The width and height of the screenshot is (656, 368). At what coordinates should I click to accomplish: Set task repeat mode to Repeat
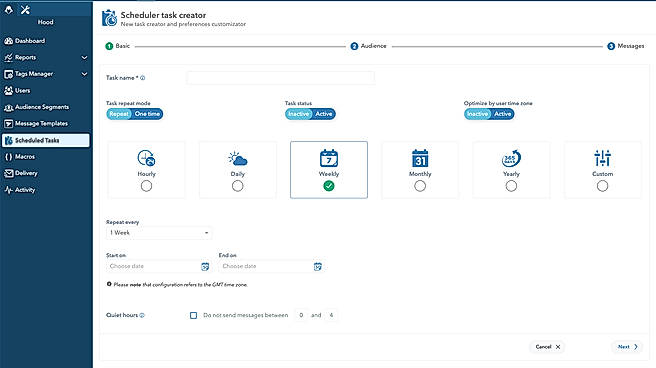coord(119,114)
